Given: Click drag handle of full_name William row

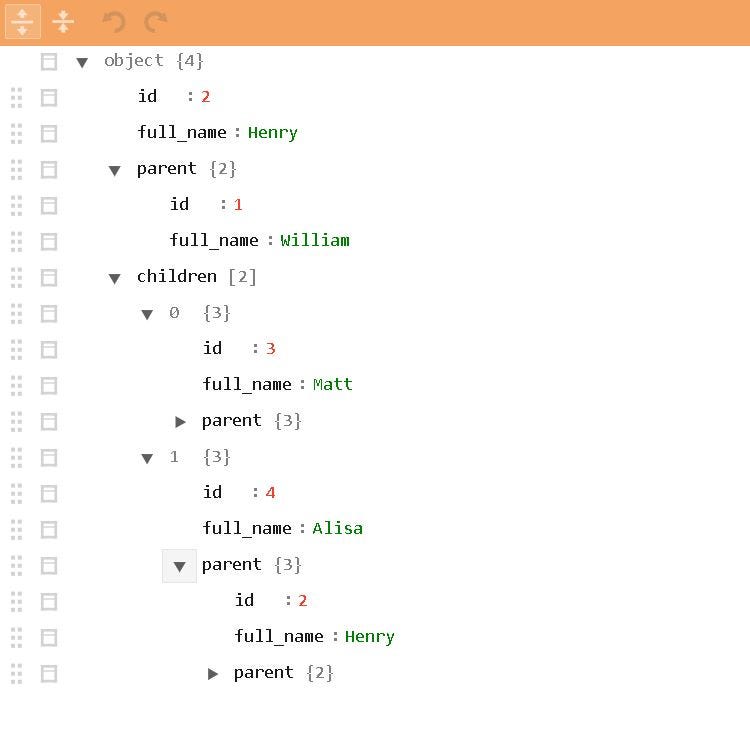Looking at the screenshot, I should click(16, 242).
